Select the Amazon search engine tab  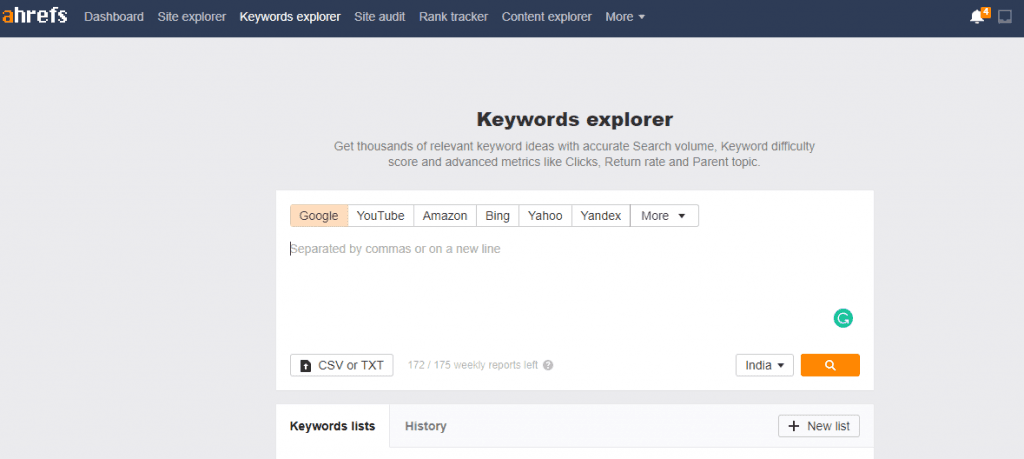click(445, 215)
